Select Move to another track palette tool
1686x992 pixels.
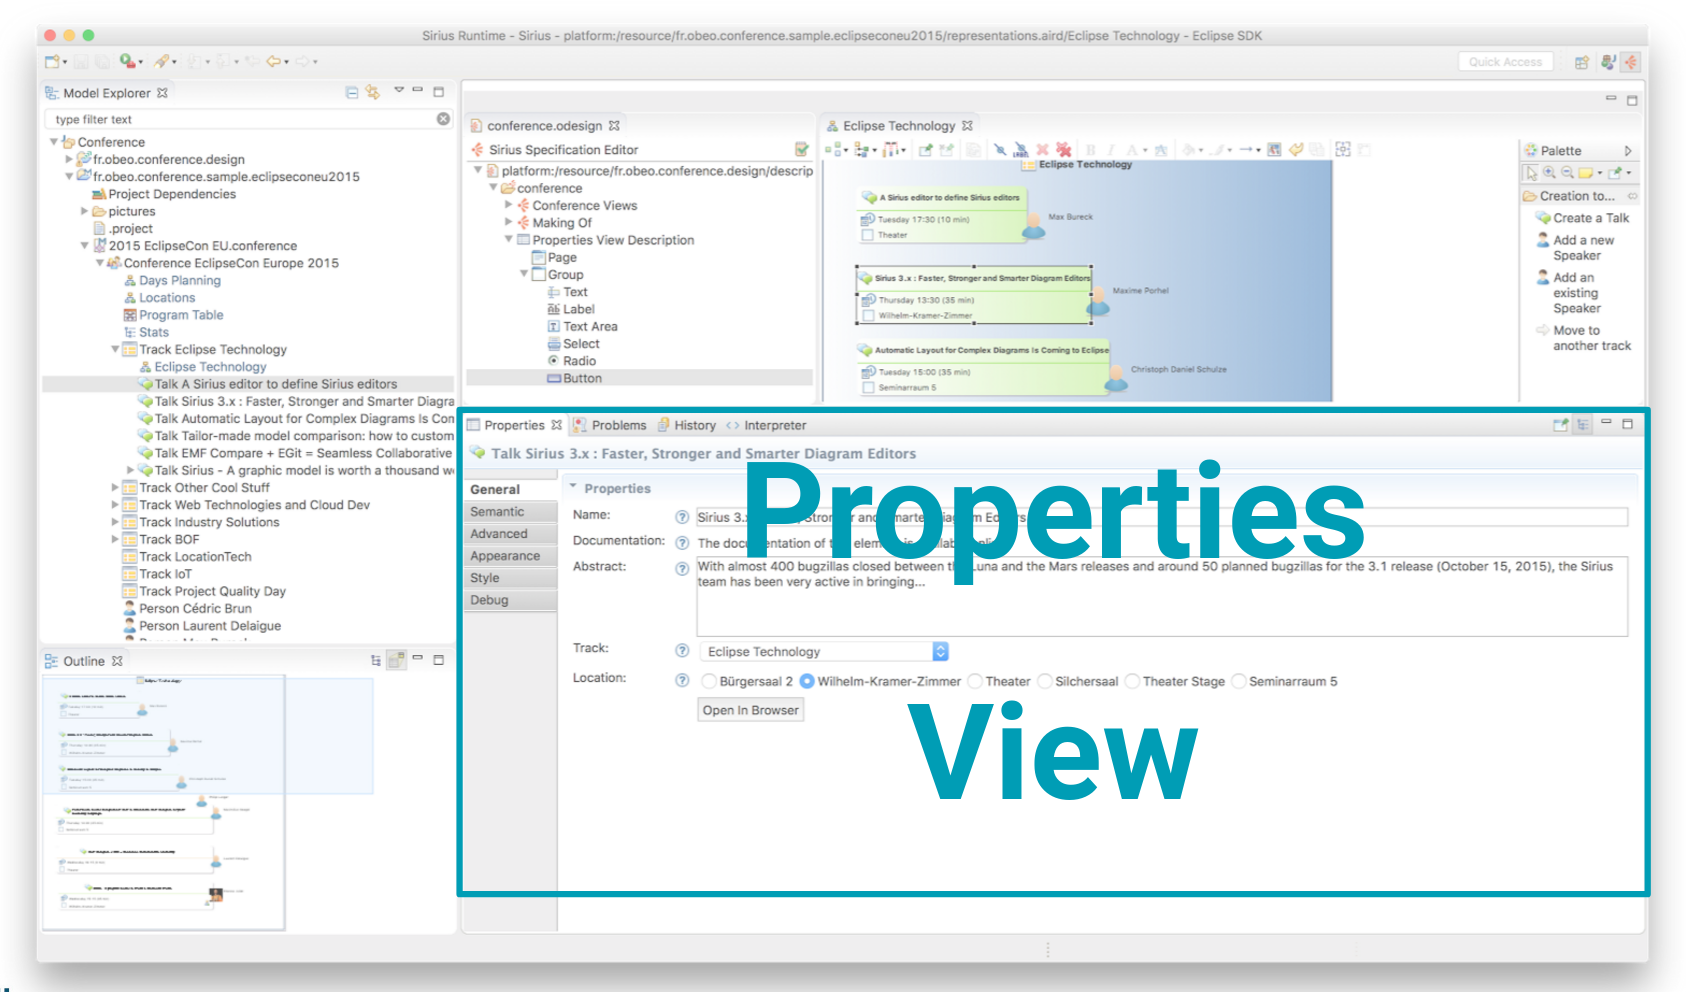(x=1584, y=338)
